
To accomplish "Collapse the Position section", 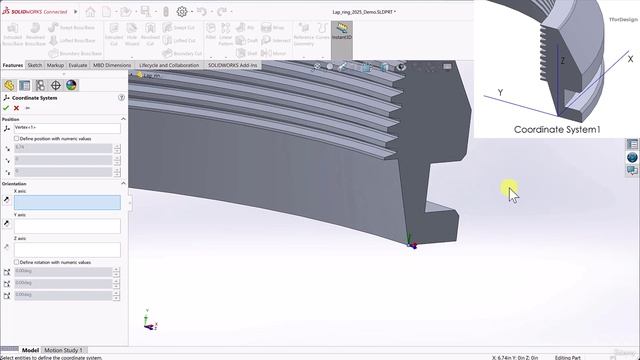I will [x=123, y=119].
